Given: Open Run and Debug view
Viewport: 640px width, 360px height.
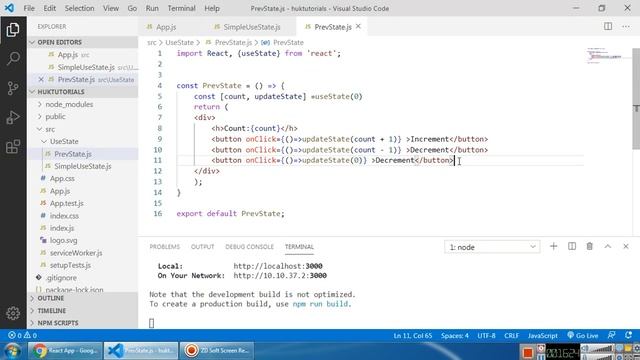Looking at the screenshot, I should coord(13,118).
